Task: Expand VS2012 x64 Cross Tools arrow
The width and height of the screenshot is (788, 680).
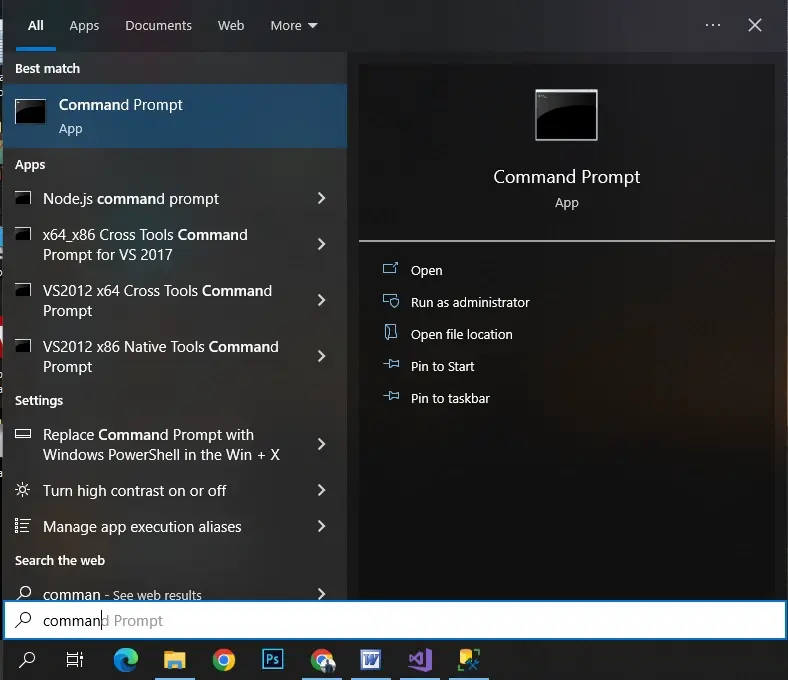Action: [x=322, y=301]
